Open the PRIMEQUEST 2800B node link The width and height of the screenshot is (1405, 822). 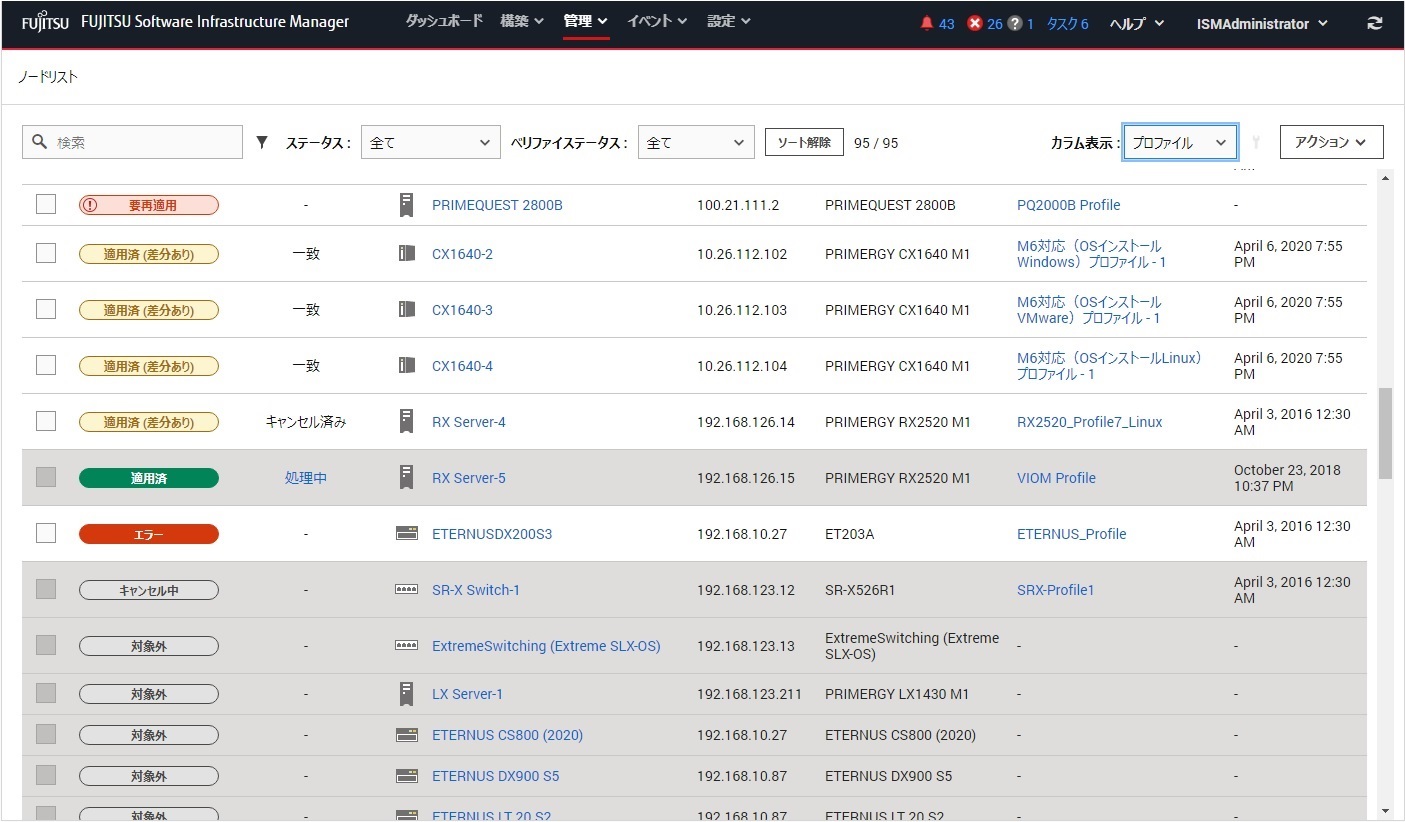click(497, 205)
